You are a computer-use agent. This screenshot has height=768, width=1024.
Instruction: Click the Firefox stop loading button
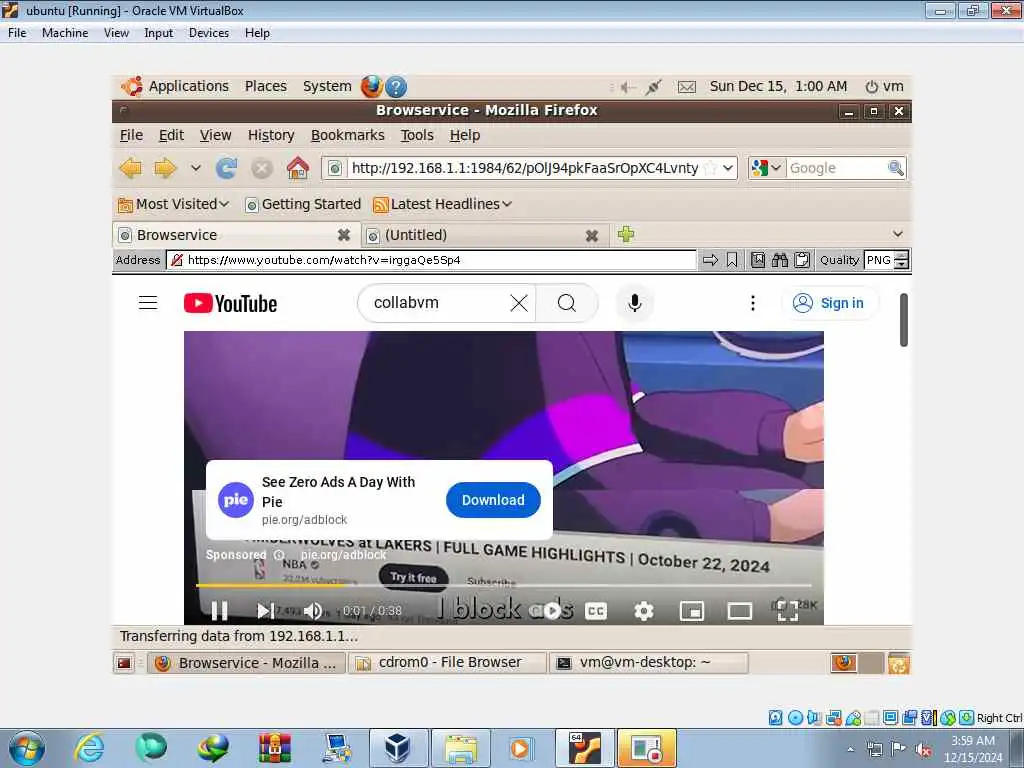pyautogui.click(x=262, y=168)
